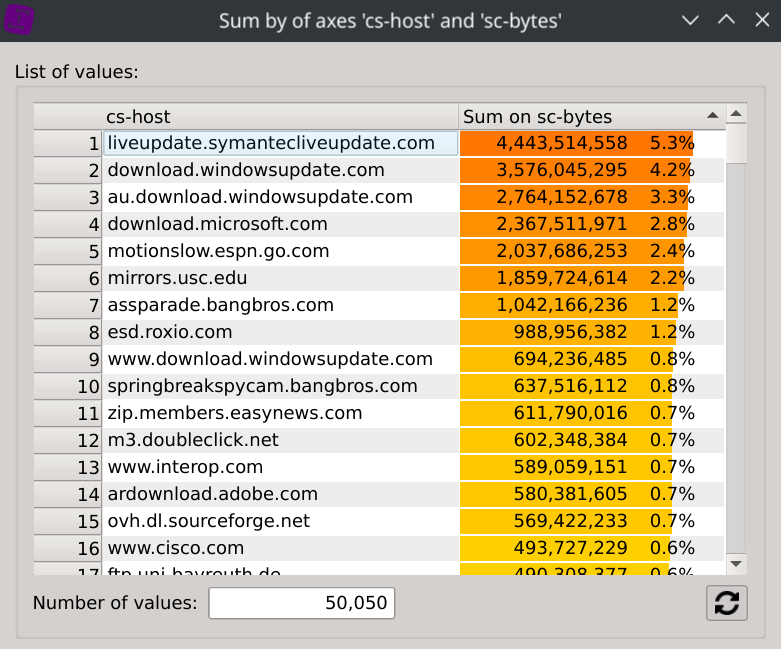781x649 pixels.
Task: Click the sort indicator arrow in header
Action: pyautogui.click(x=712, y=115)
